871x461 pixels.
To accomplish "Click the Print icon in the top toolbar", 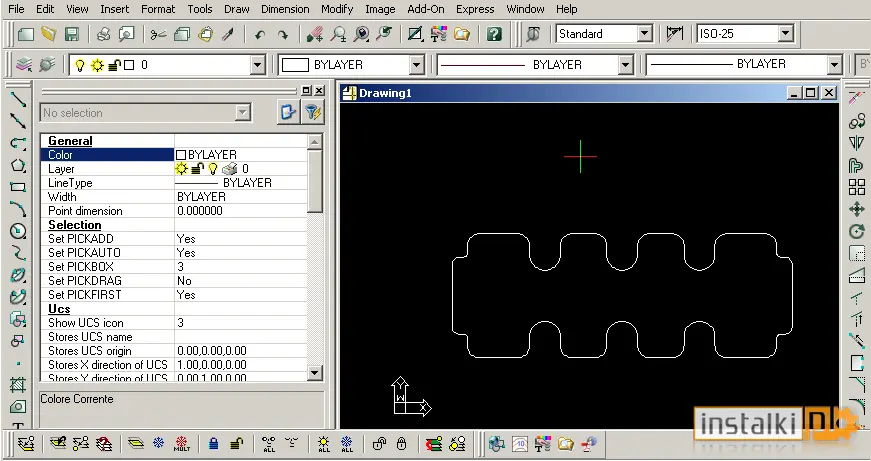I will (x=103, y=34).
